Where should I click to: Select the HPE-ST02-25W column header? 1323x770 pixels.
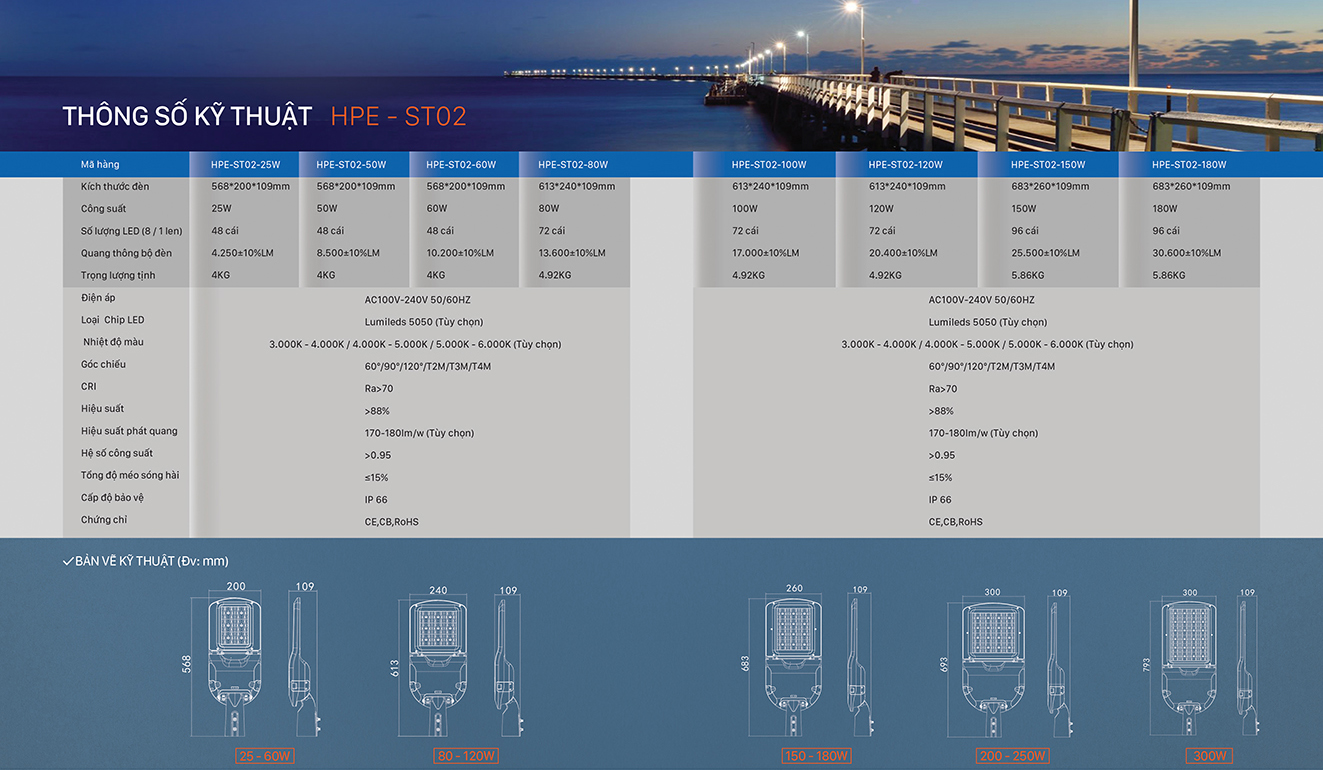(245, 165)
